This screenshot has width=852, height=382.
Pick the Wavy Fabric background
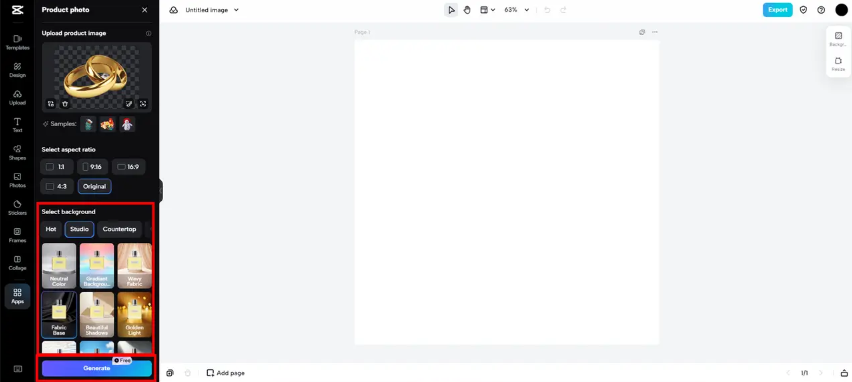pos(134,265)
